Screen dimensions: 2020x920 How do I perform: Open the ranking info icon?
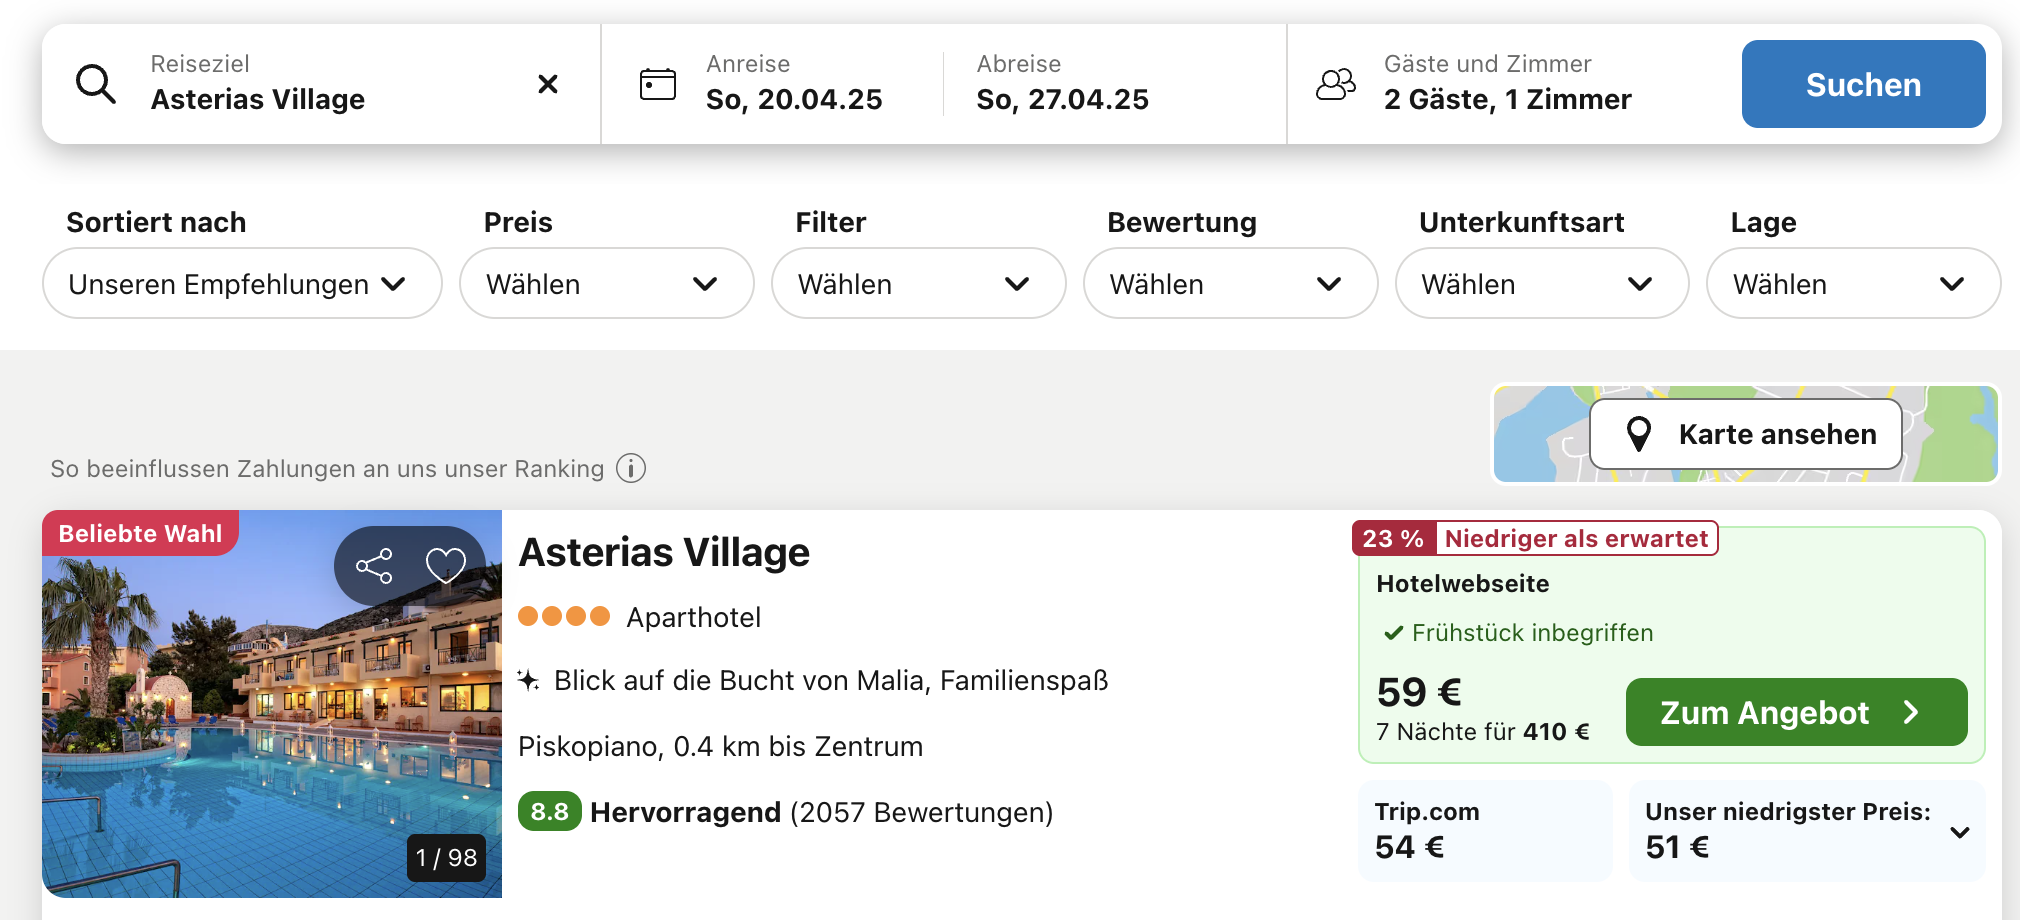631,468
